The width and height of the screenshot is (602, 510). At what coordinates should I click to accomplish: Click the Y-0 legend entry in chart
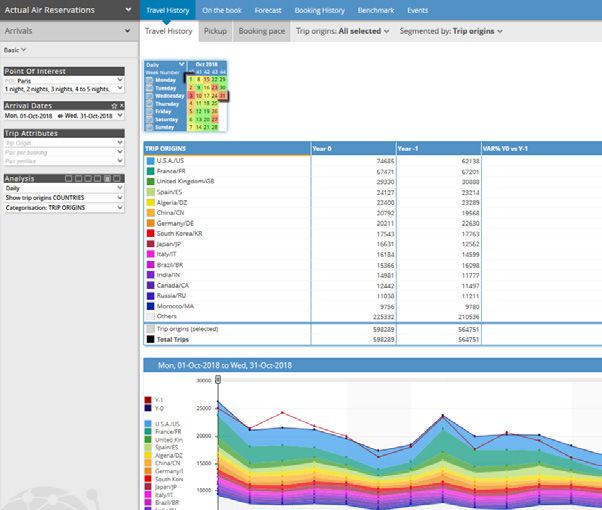click(154, 408)
